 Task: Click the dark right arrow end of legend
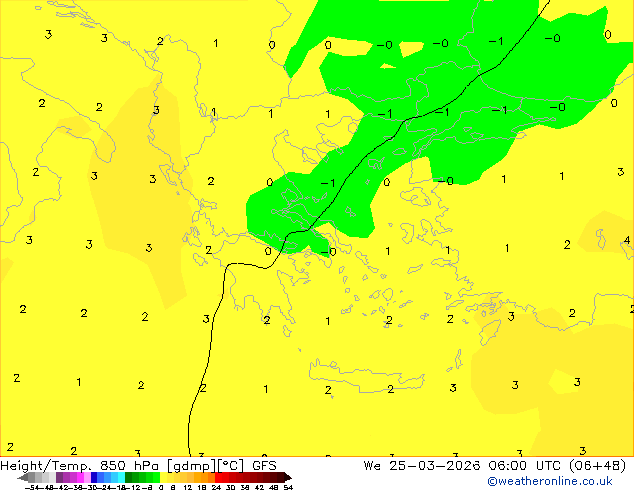point(288,478)
